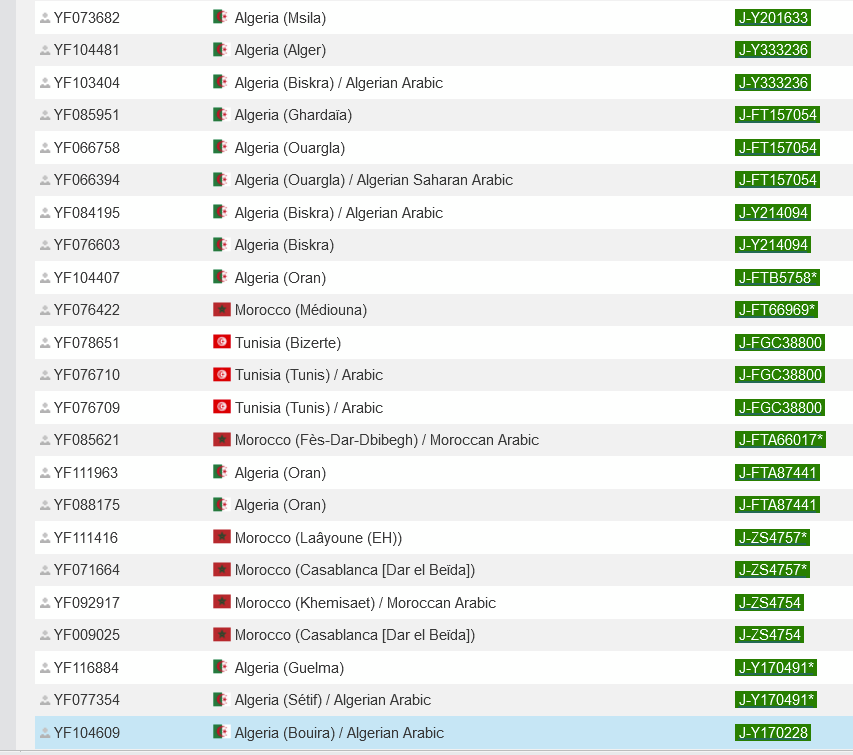Click person icon beside YF104407
Image resolution: width=853 pixels, height=755 pixels.
point(45,278)
